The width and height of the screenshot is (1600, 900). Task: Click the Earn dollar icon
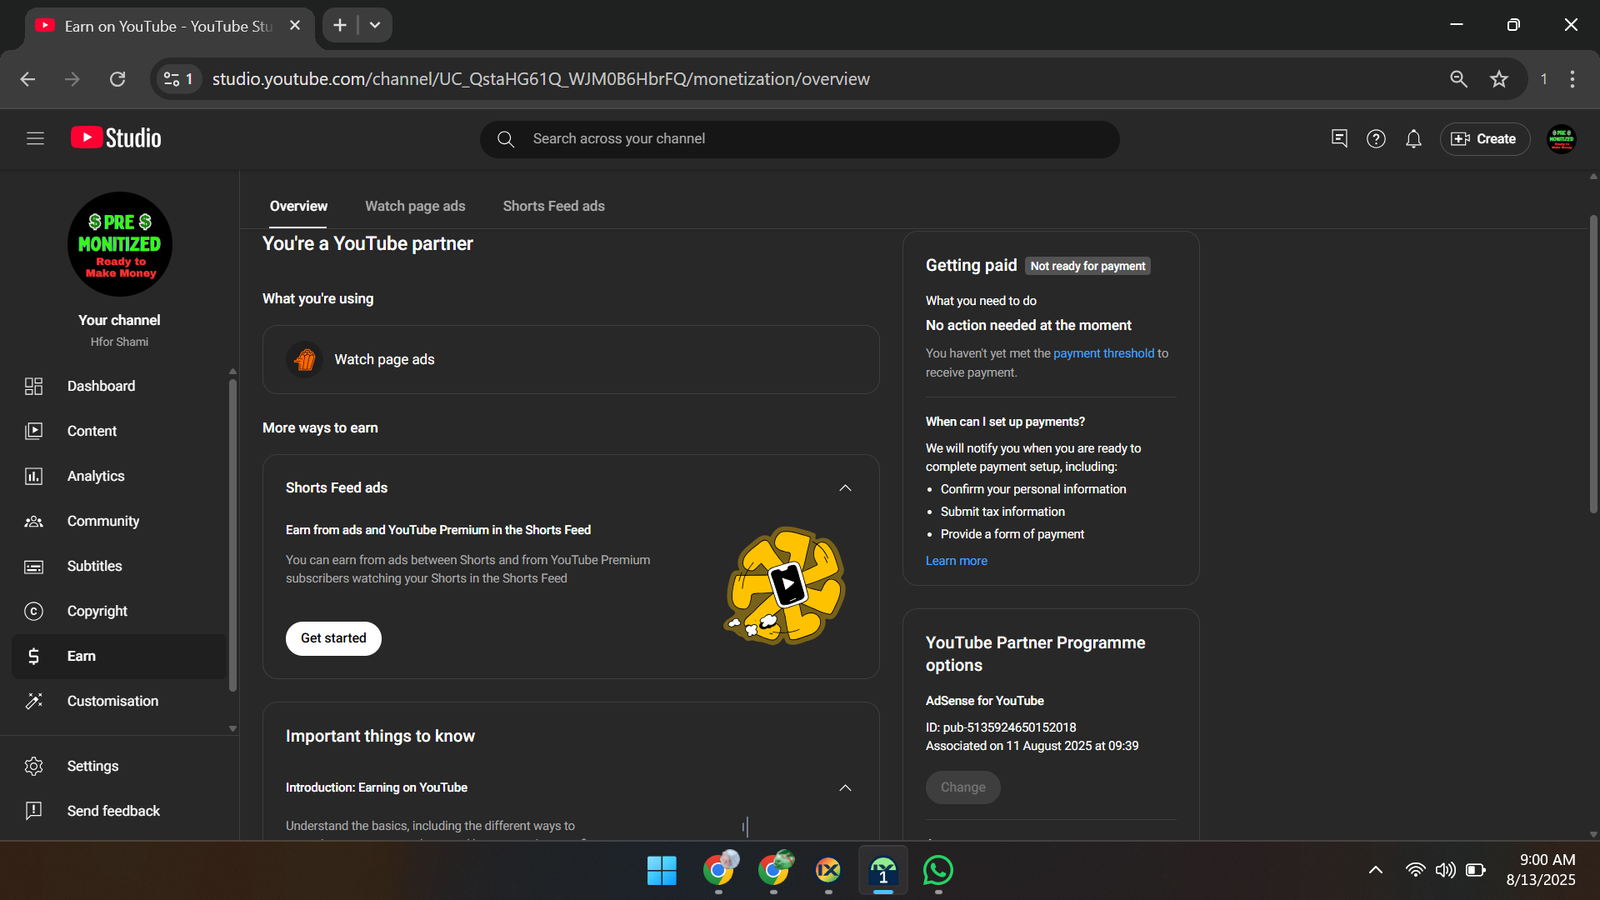tap(34, 656)
